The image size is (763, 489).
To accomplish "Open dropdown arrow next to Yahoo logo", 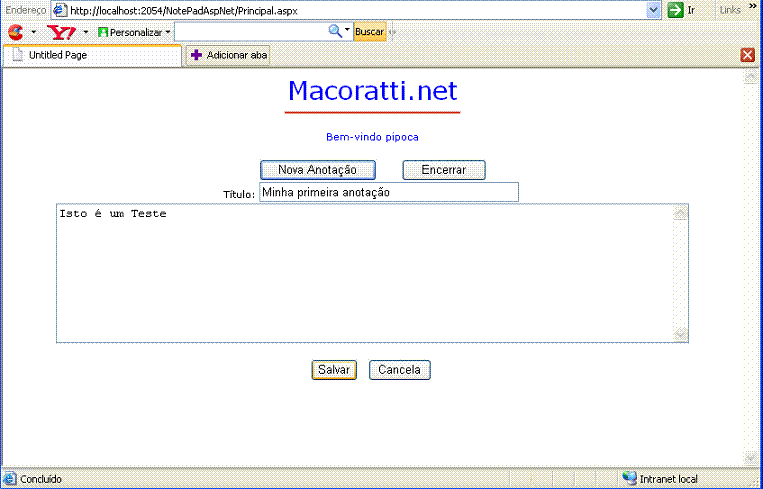I will 86,33.
